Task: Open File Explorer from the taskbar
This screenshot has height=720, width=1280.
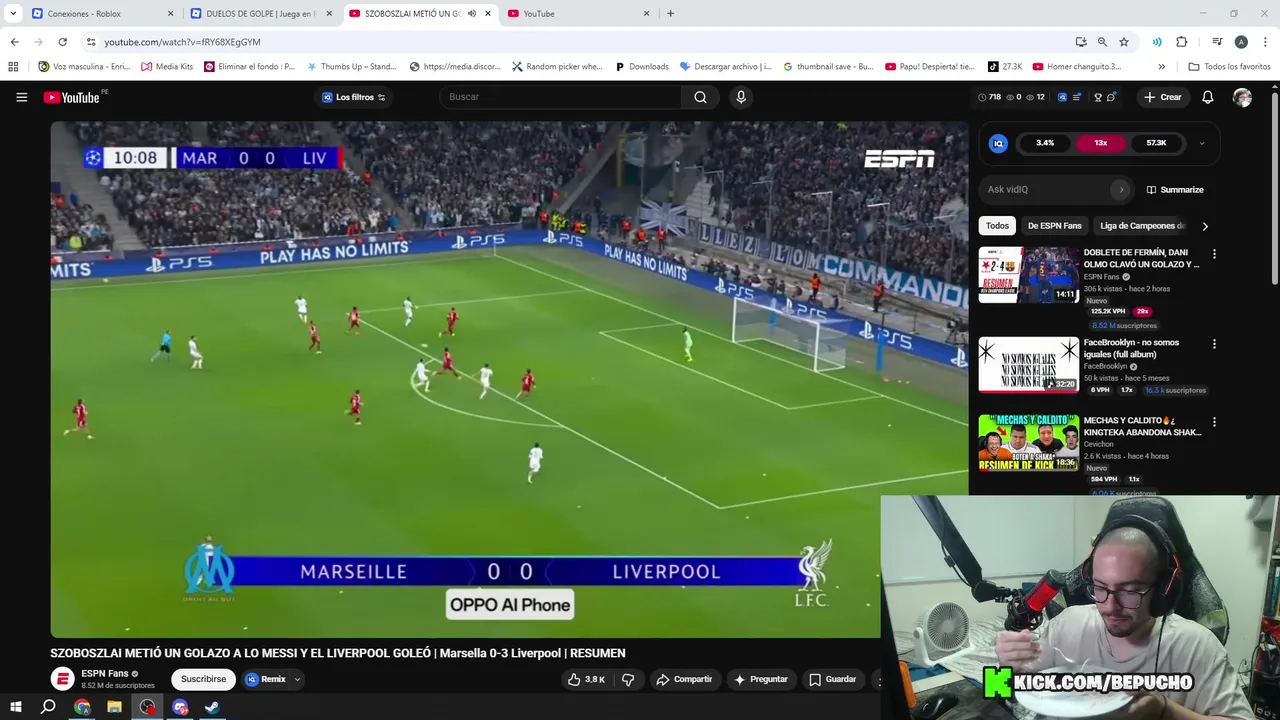Action: [114, 707]
